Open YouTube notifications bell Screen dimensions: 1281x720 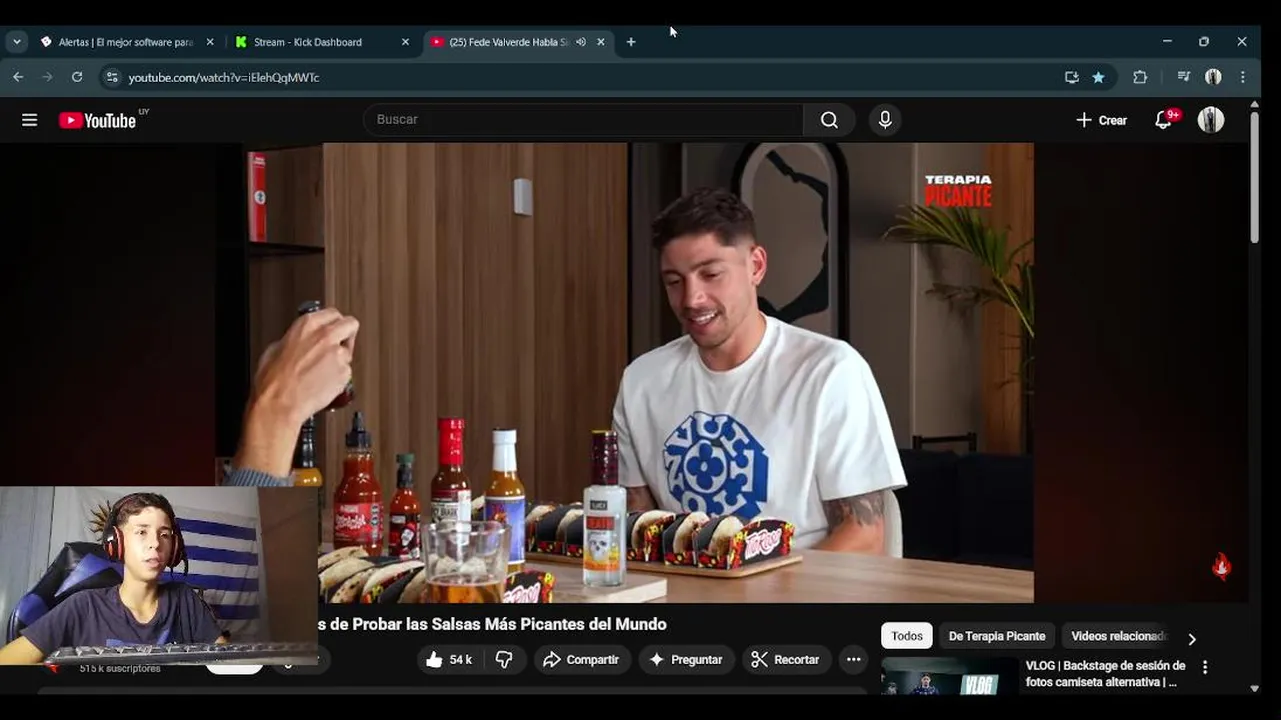(1163, 120)
